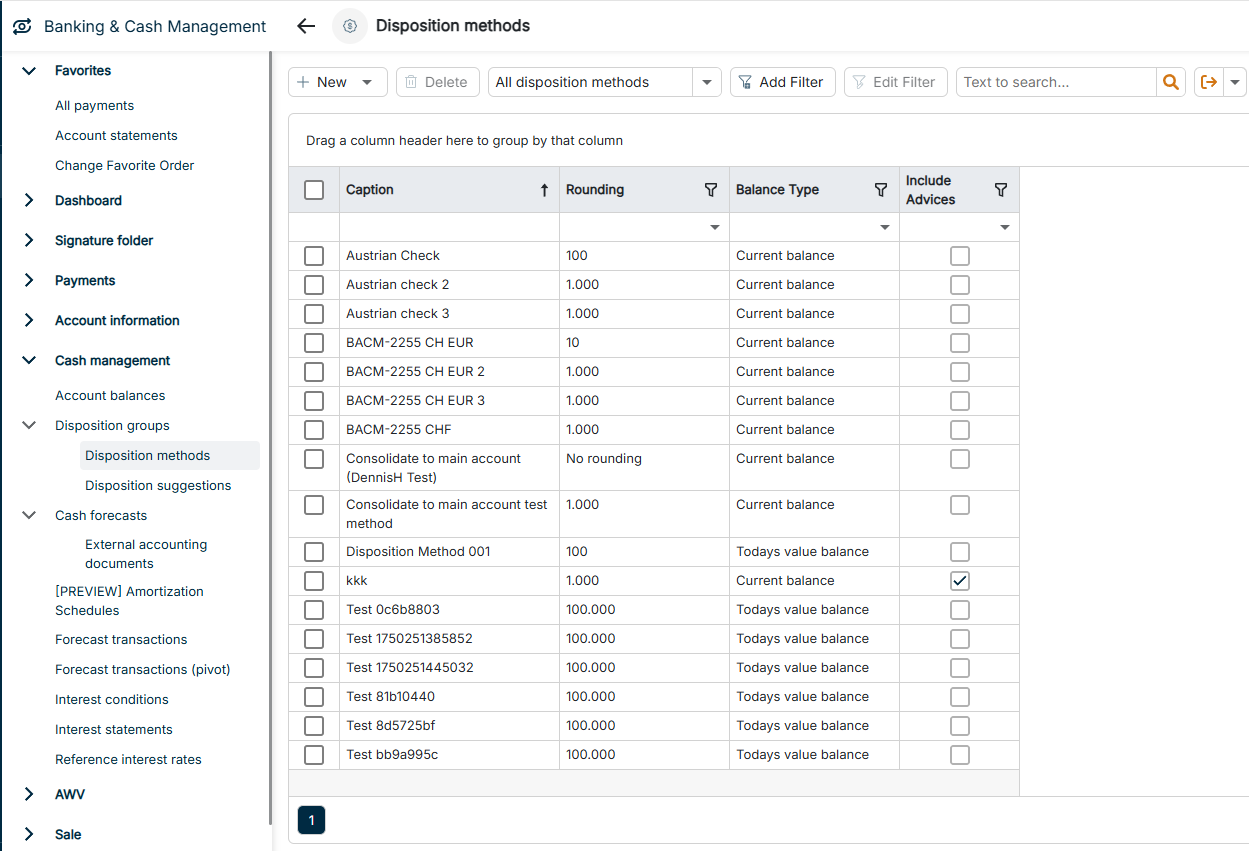Open the export options dropdown arrow
The width and height of the screenshot is (1249, 851).
[1236, 82]
